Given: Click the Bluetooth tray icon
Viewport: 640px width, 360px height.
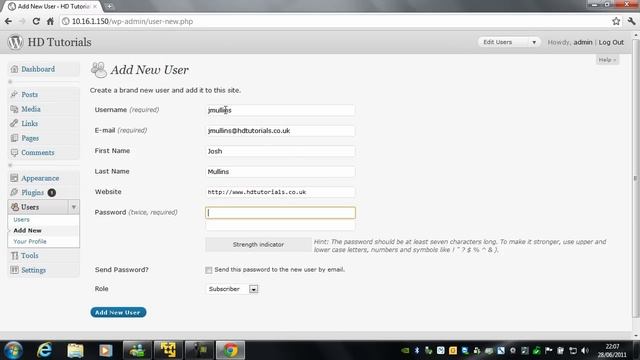Looking at the screenshot, I should pyautogui.click(x=417, y=351).
